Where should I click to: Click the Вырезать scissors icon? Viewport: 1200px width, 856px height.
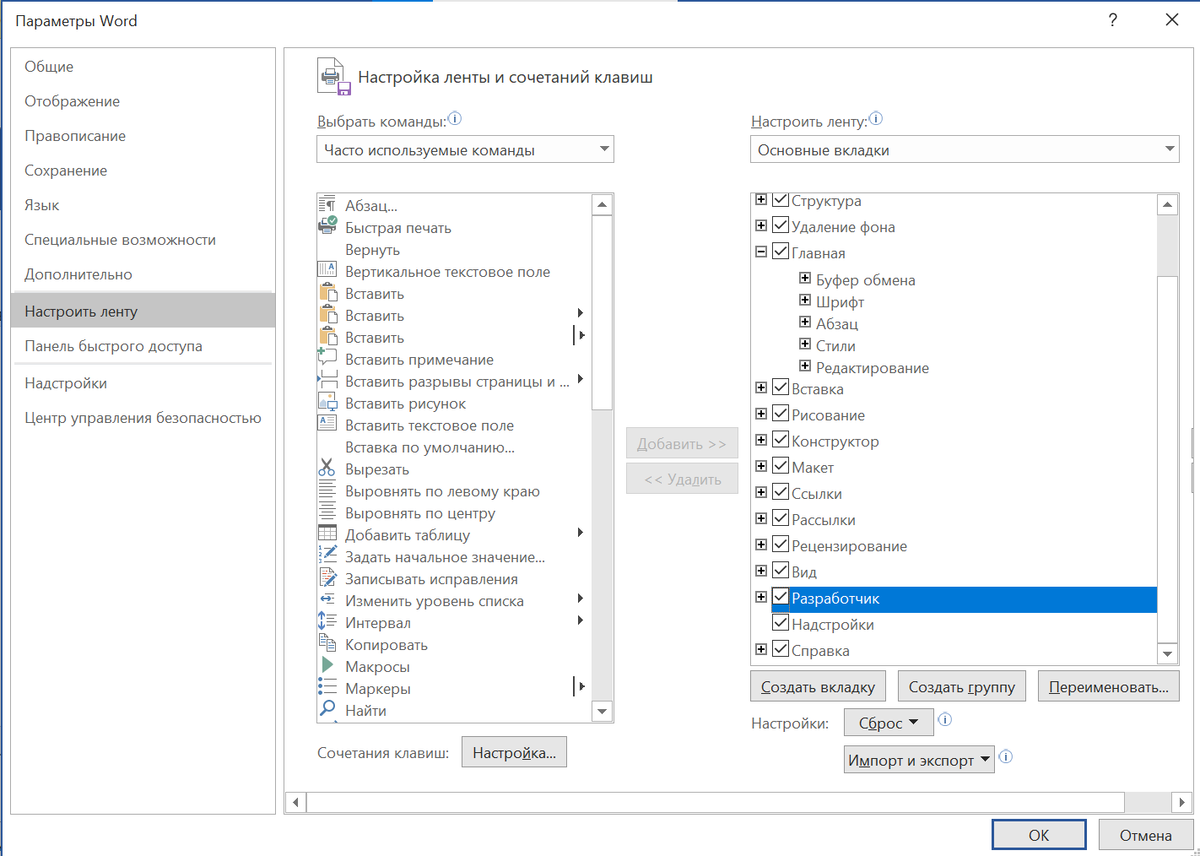[x=327, y=469]
